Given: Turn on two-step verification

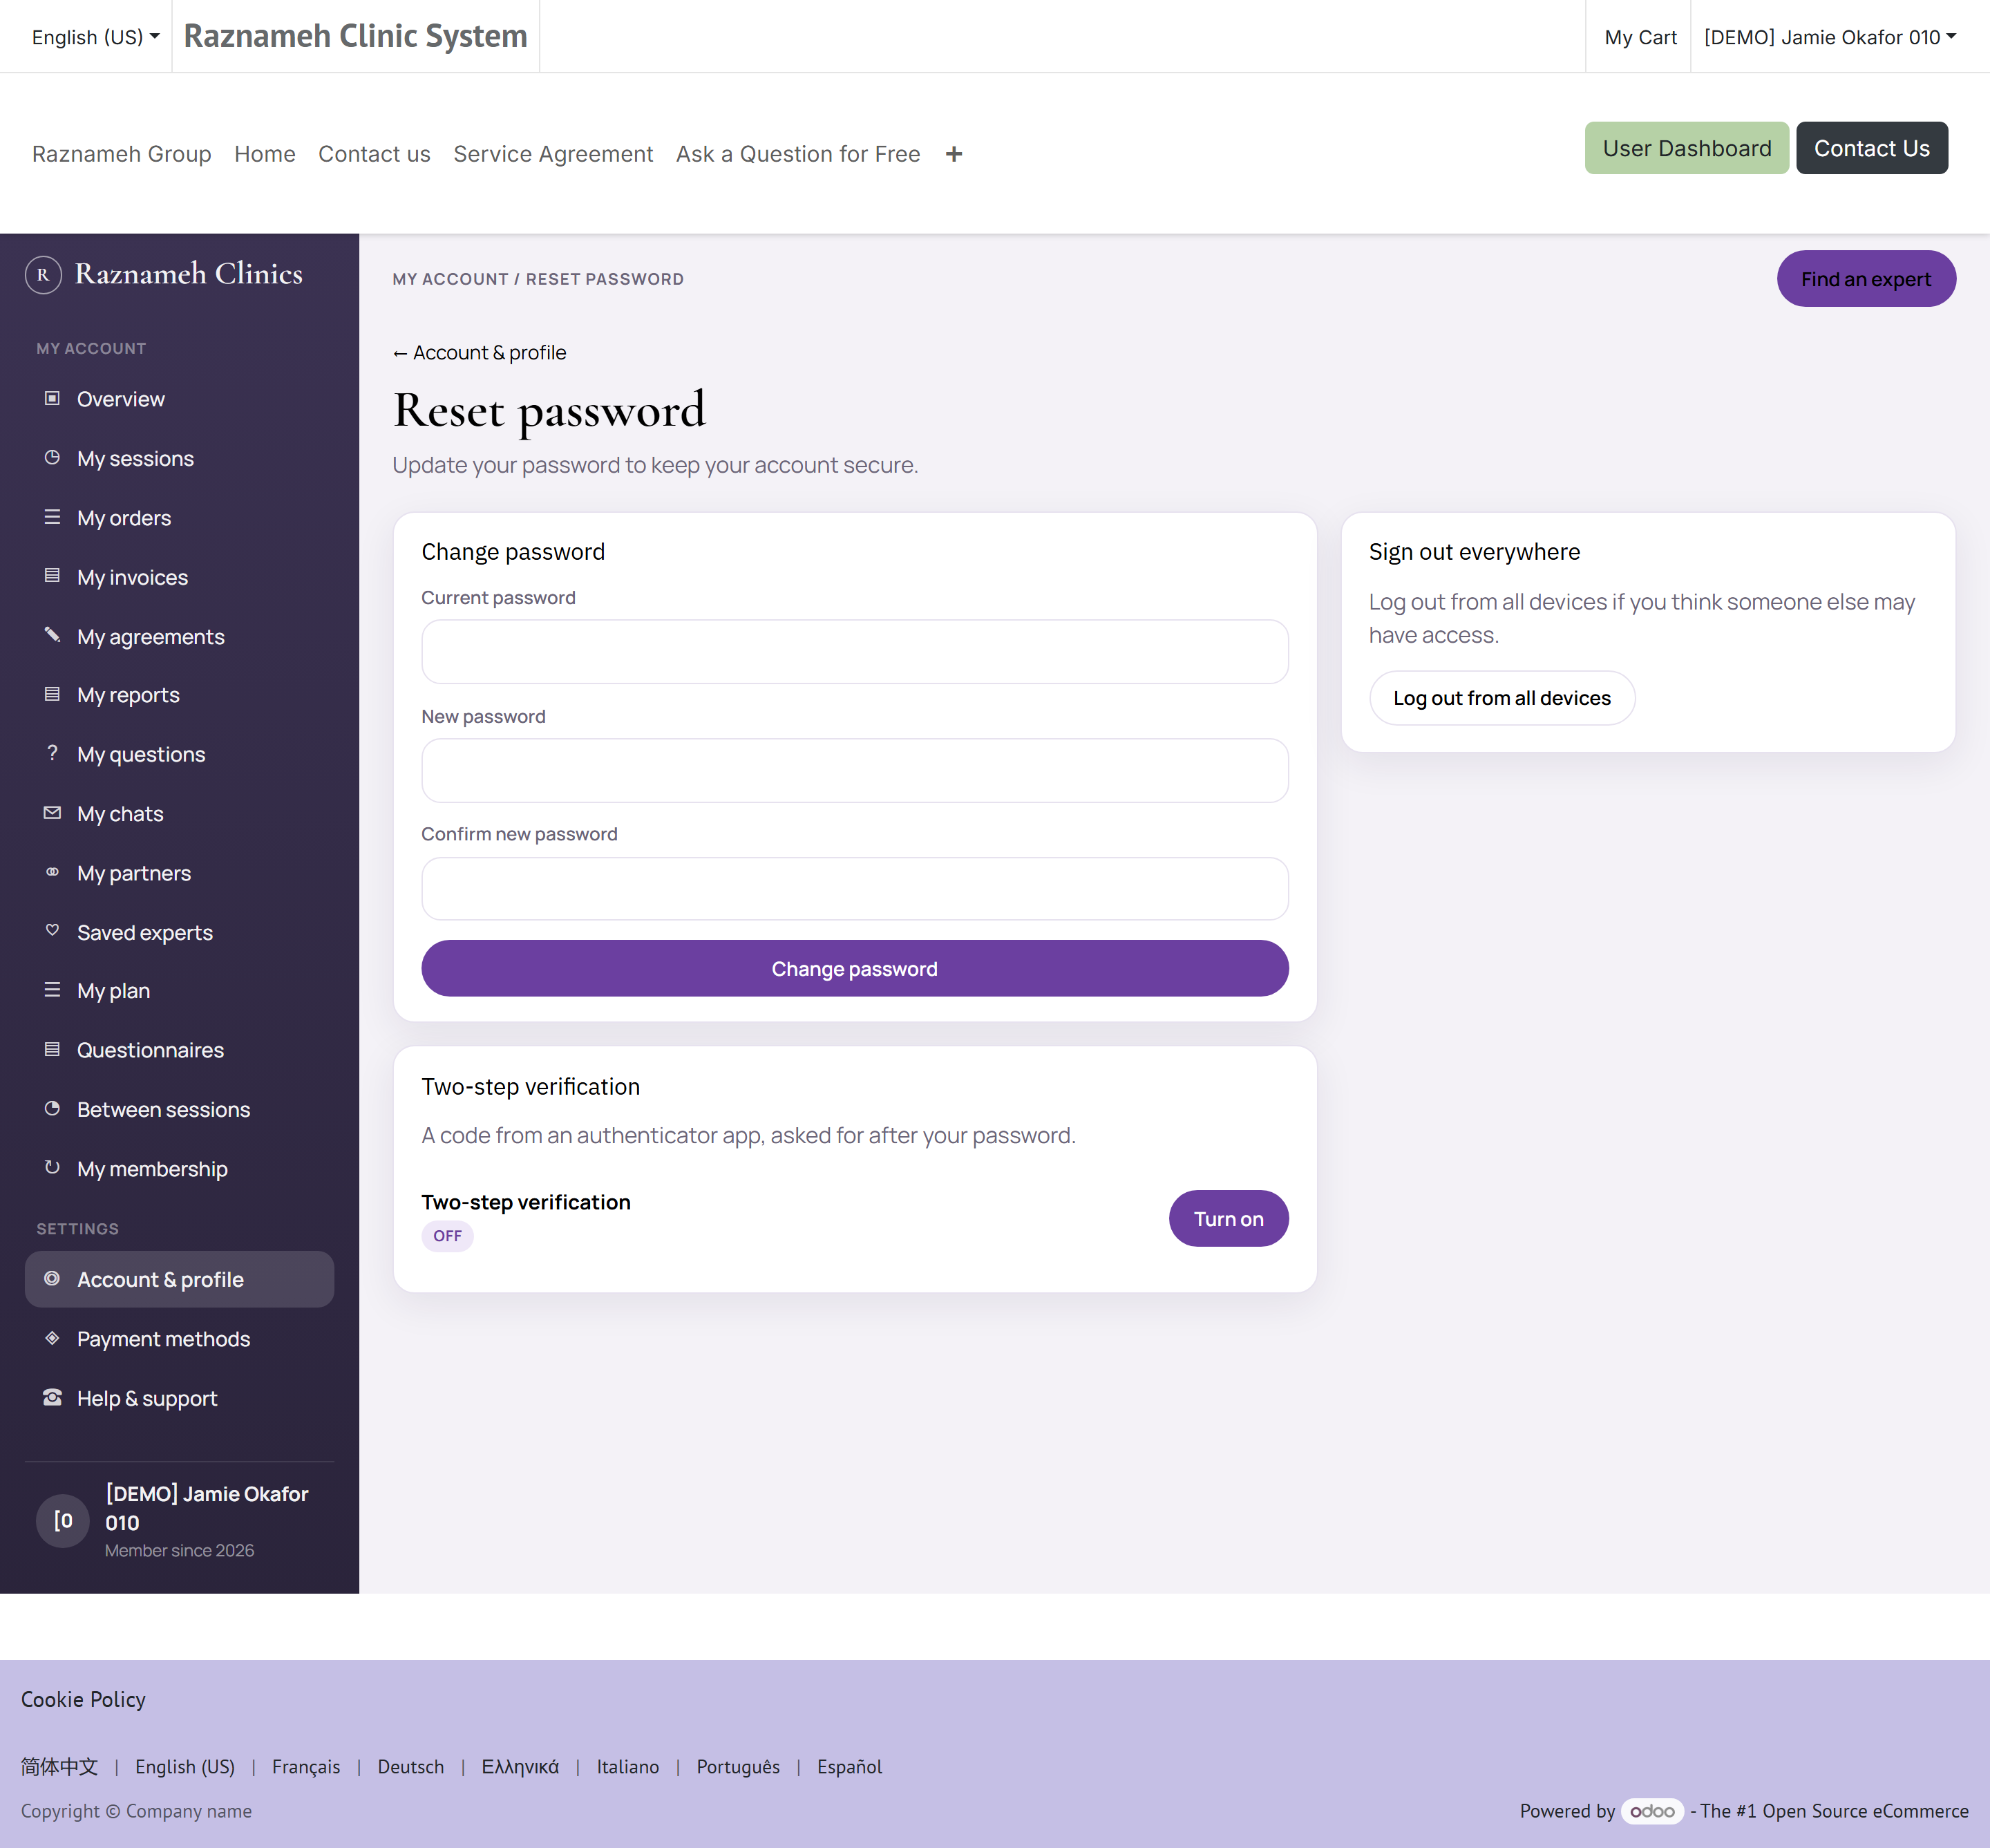Looking at the screenshot, I should pos(1228,1218).
